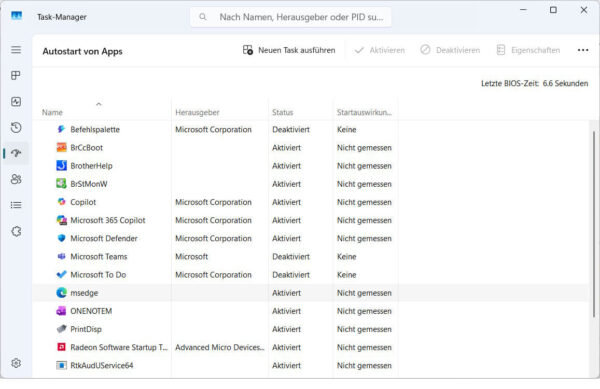The image size is (600, 389).
Task: Open the more options ellipsis menu
Action: click(583, 50)
